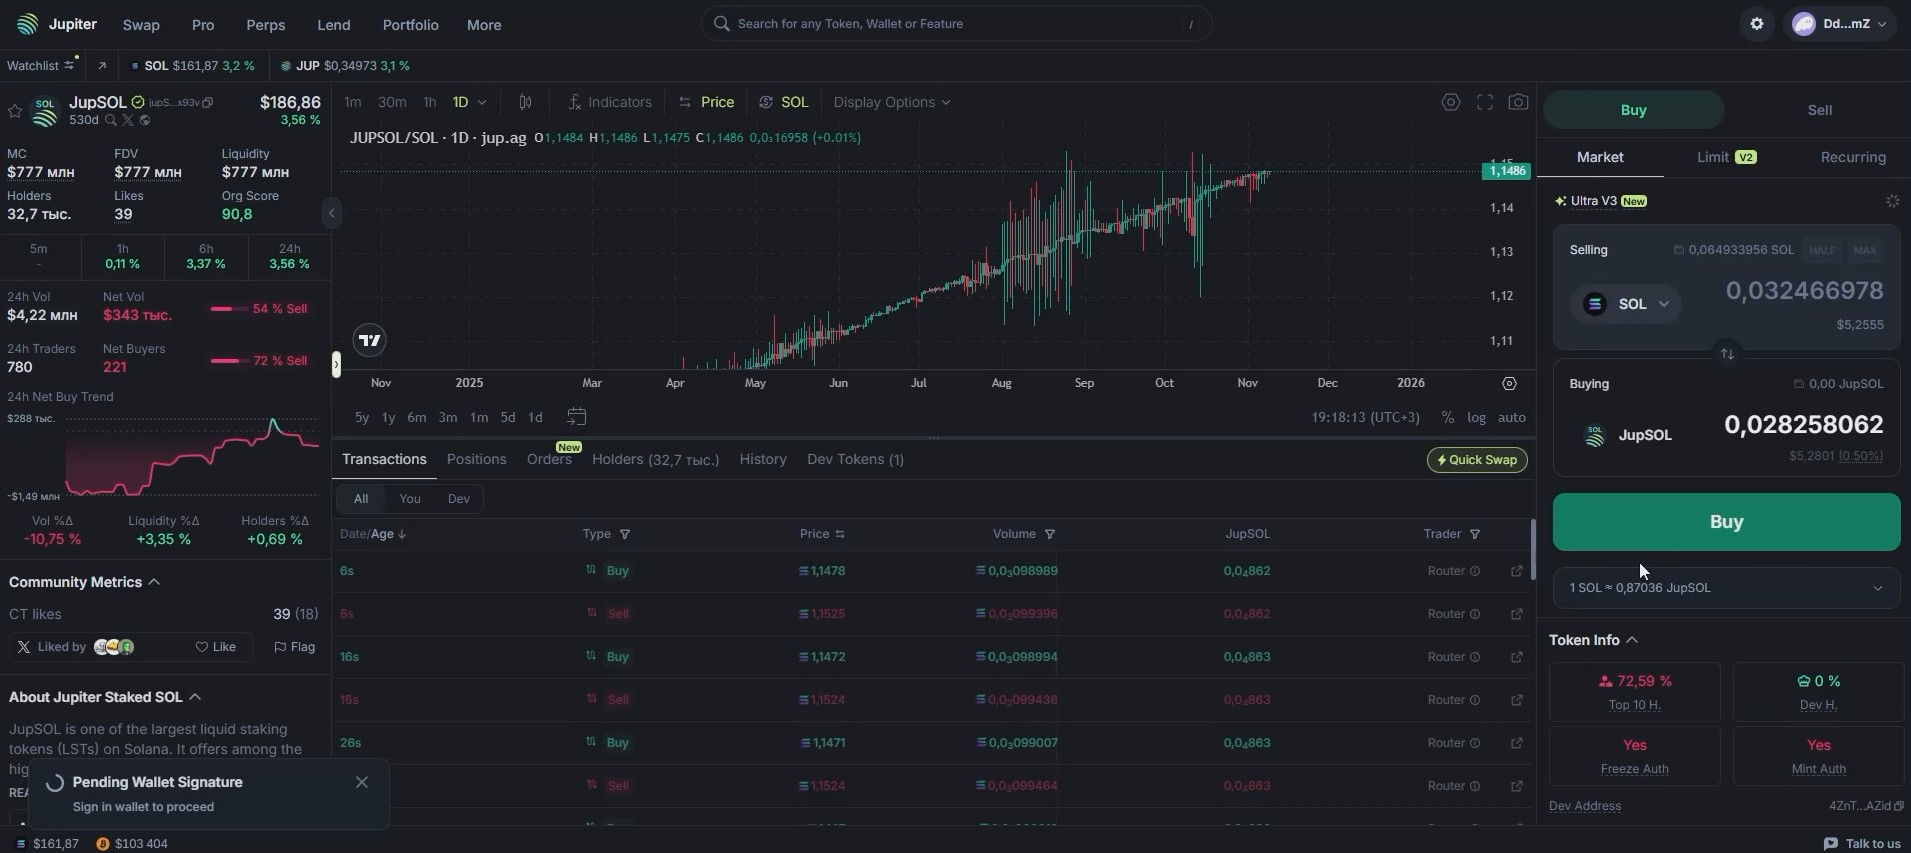The height and width of the screenshot is (853, 1911).
Task: Enter fullscreen chart mode
Action: coord(1485,102)
